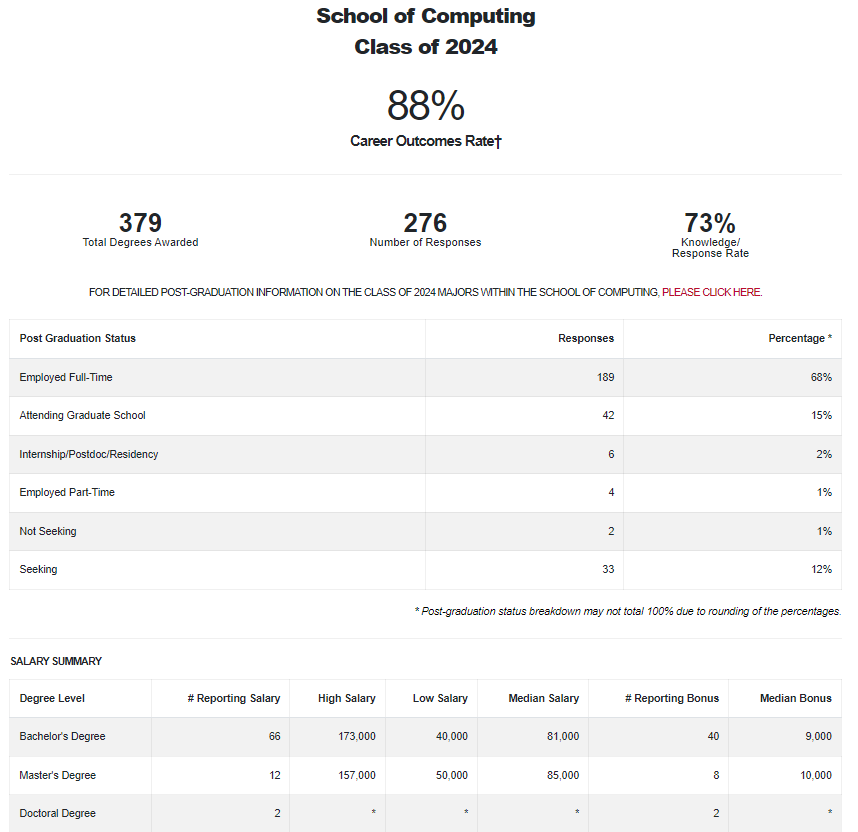This screenshot has height=832, width=858.
Task: Click the Degree Level column header
Action: (52, 698)
